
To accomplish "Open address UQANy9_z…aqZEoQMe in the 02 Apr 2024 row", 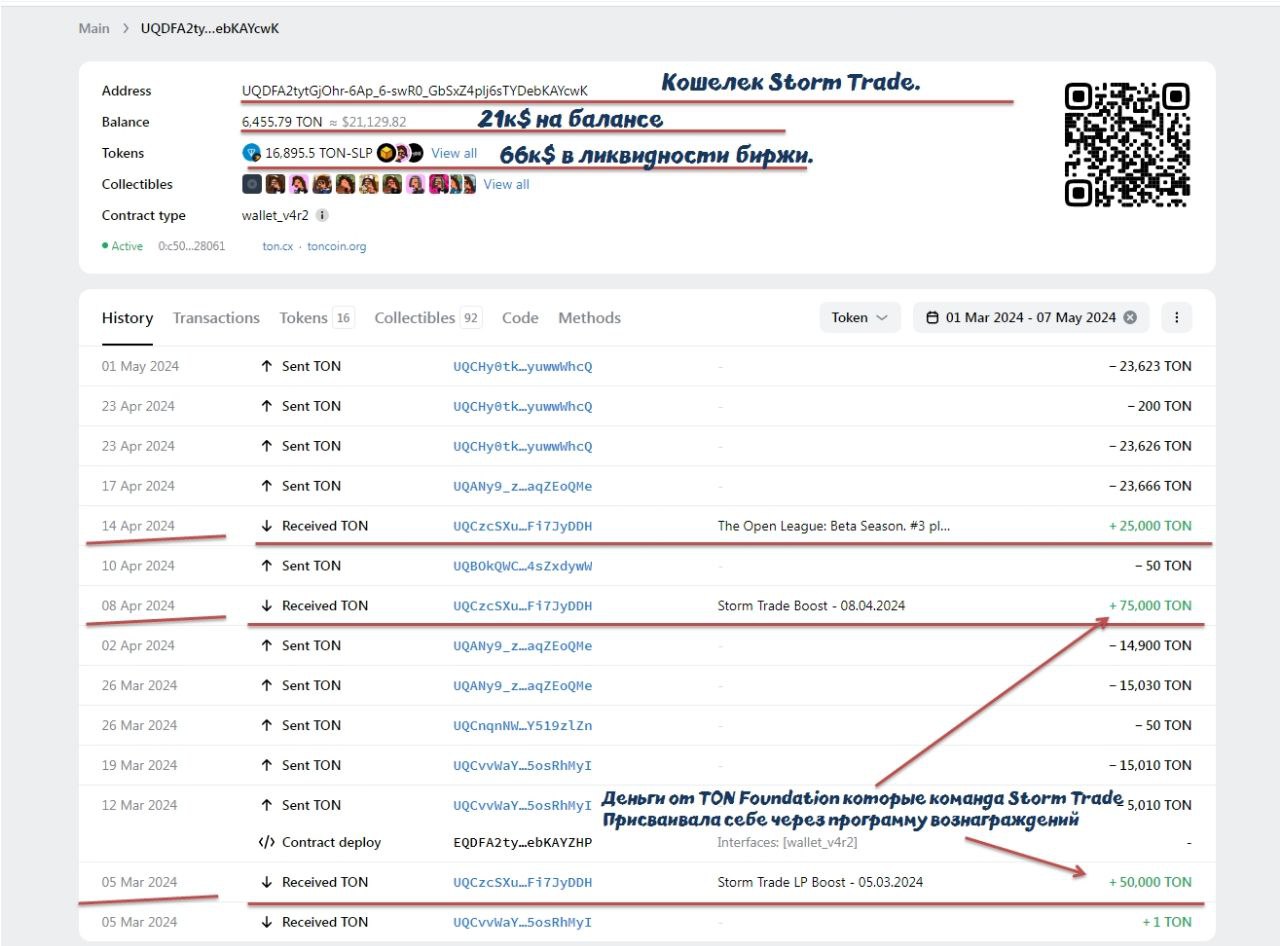I will [522, 646].
